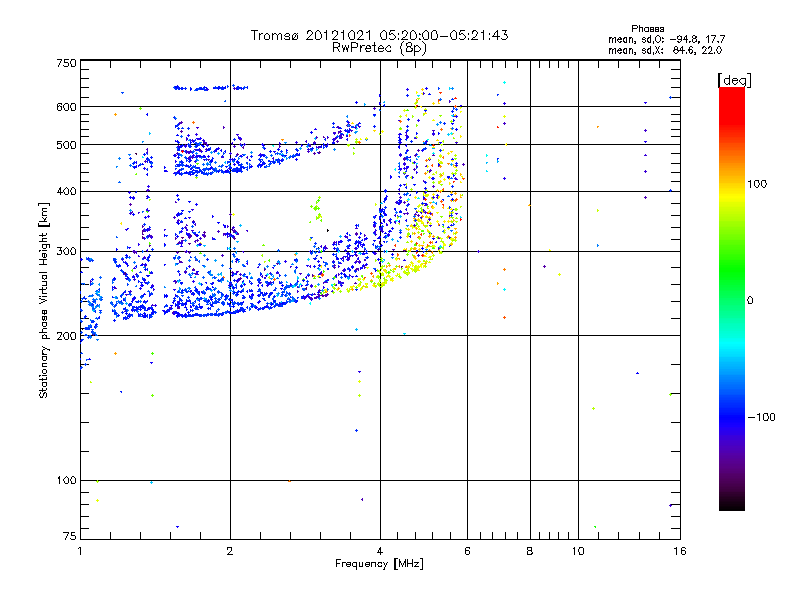Click the x-axis tick label '10'

[x=578, y=551]
